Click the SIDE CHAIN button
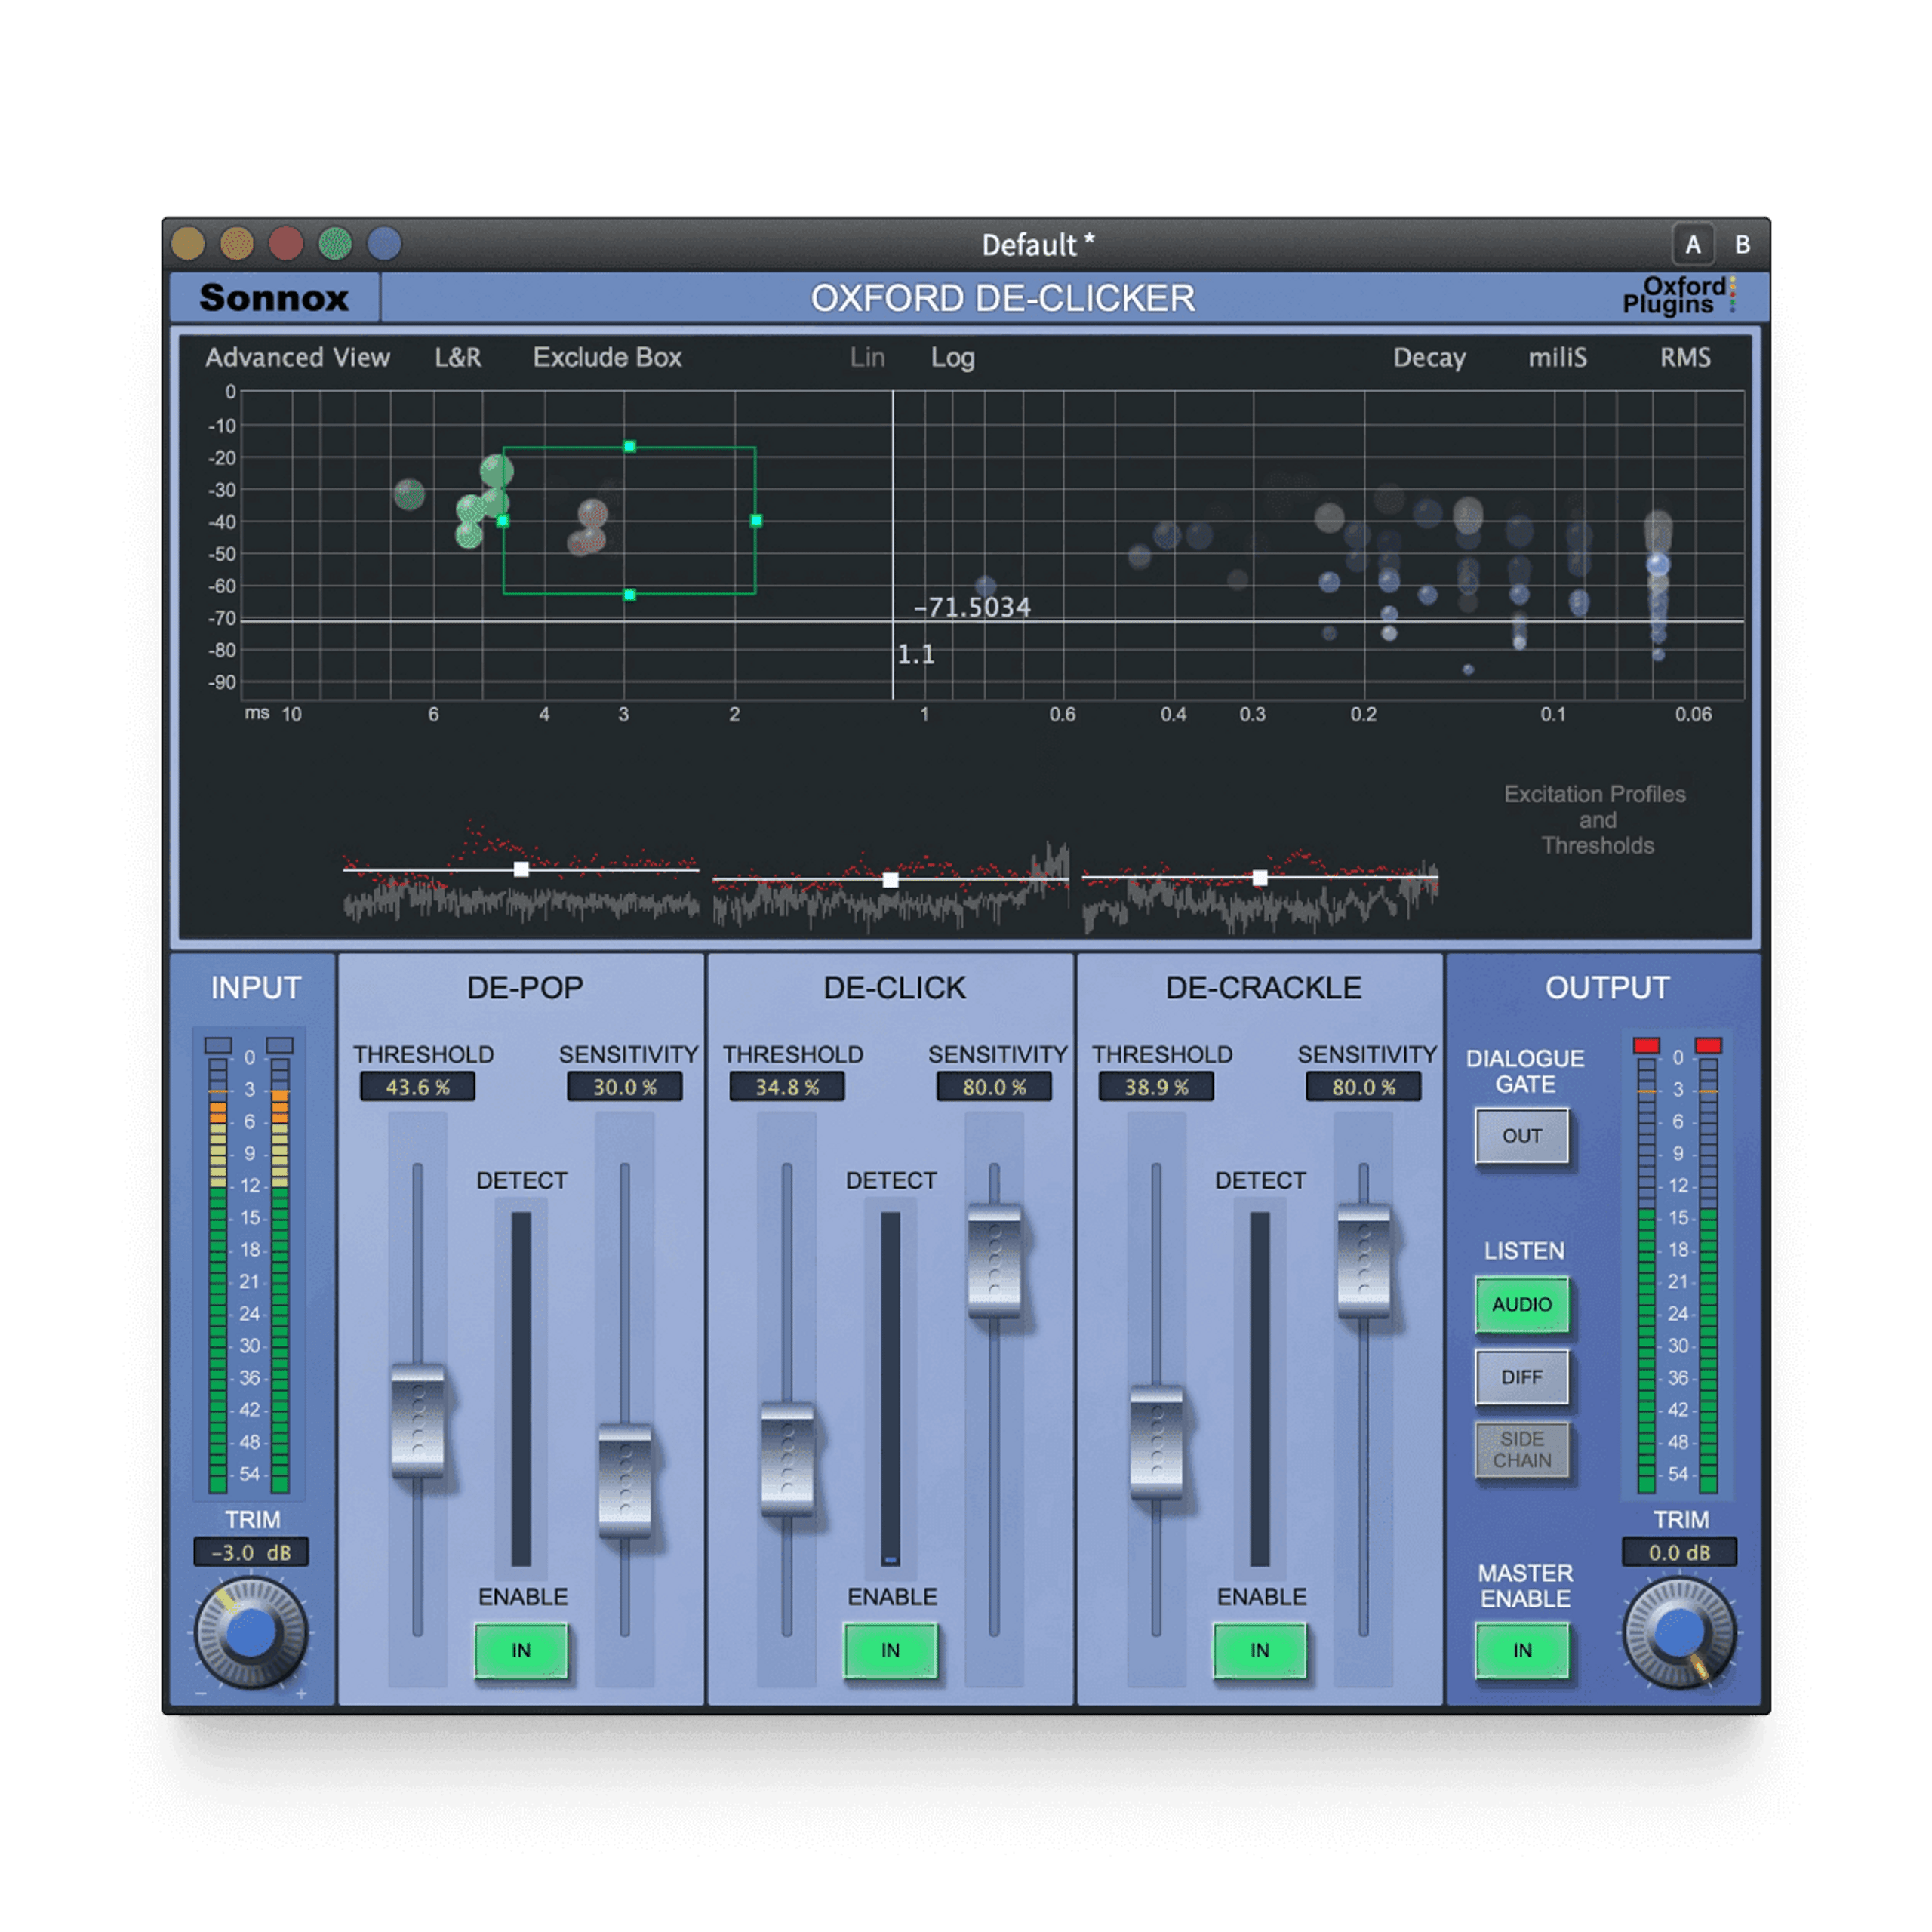This screenshot has width=1932, height=1932. (x=1522, y=1450)
